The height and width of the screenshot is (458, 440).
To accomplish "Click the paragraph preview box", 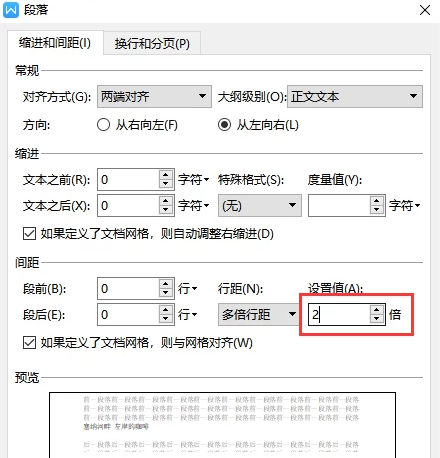I will coord(222,425).
